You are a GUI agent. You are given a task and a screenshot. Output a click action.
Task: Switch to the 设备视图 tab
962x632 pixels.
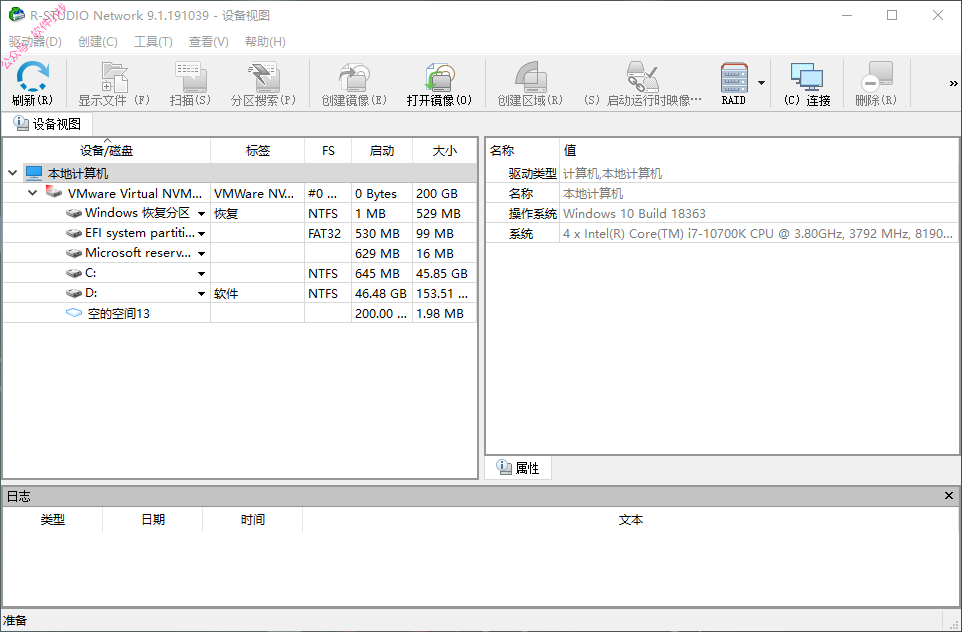47,124
